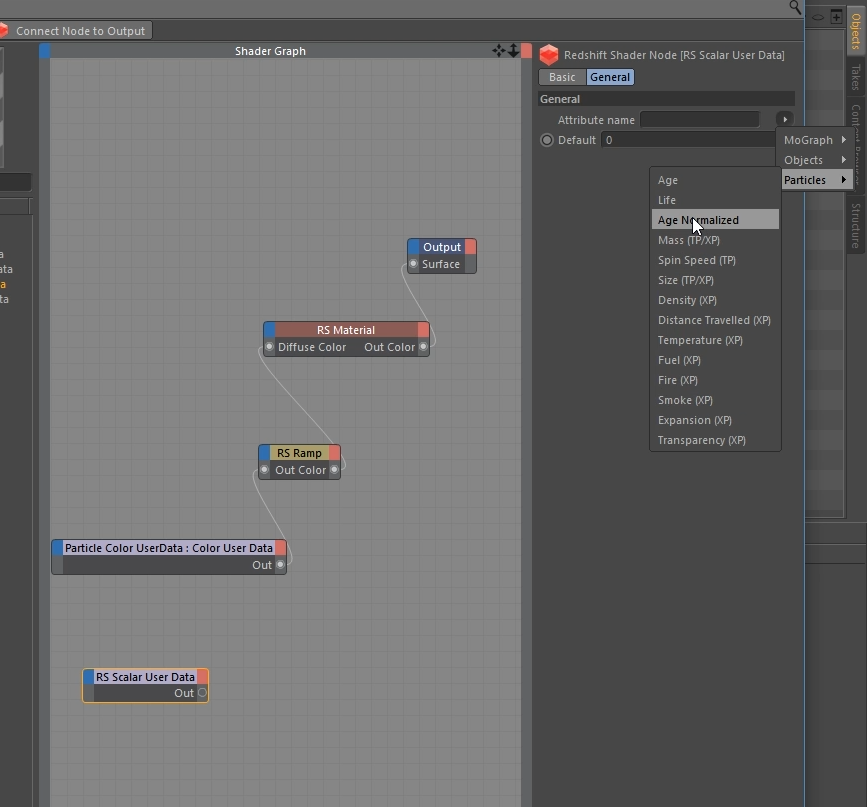Screen dimensions: 867x807
Task: Select Distance Travelled (XP) attribute
Action: point(715,320)
